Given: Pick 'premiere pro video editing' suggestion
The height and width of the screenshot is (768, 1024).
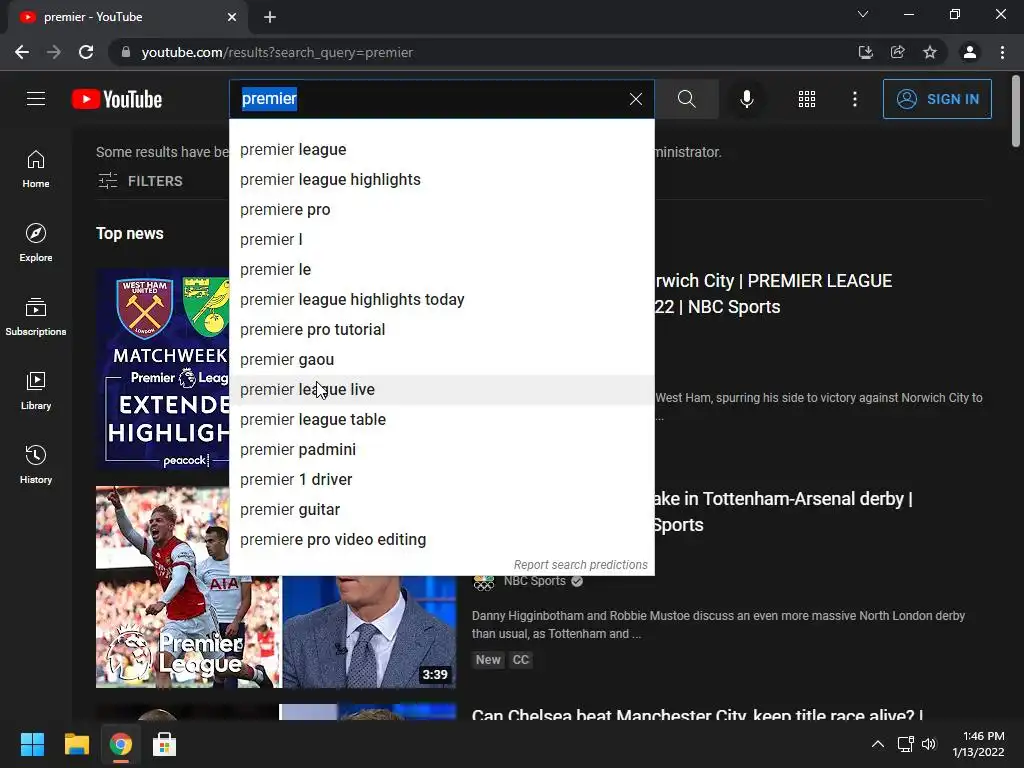Looking at the screenshot, I should pos(441,540).
